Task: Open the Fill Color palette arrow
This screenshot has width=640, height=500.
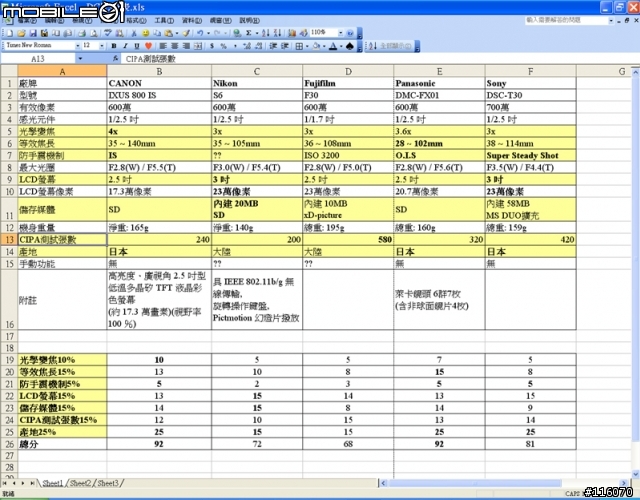Action: coord(324,46)
